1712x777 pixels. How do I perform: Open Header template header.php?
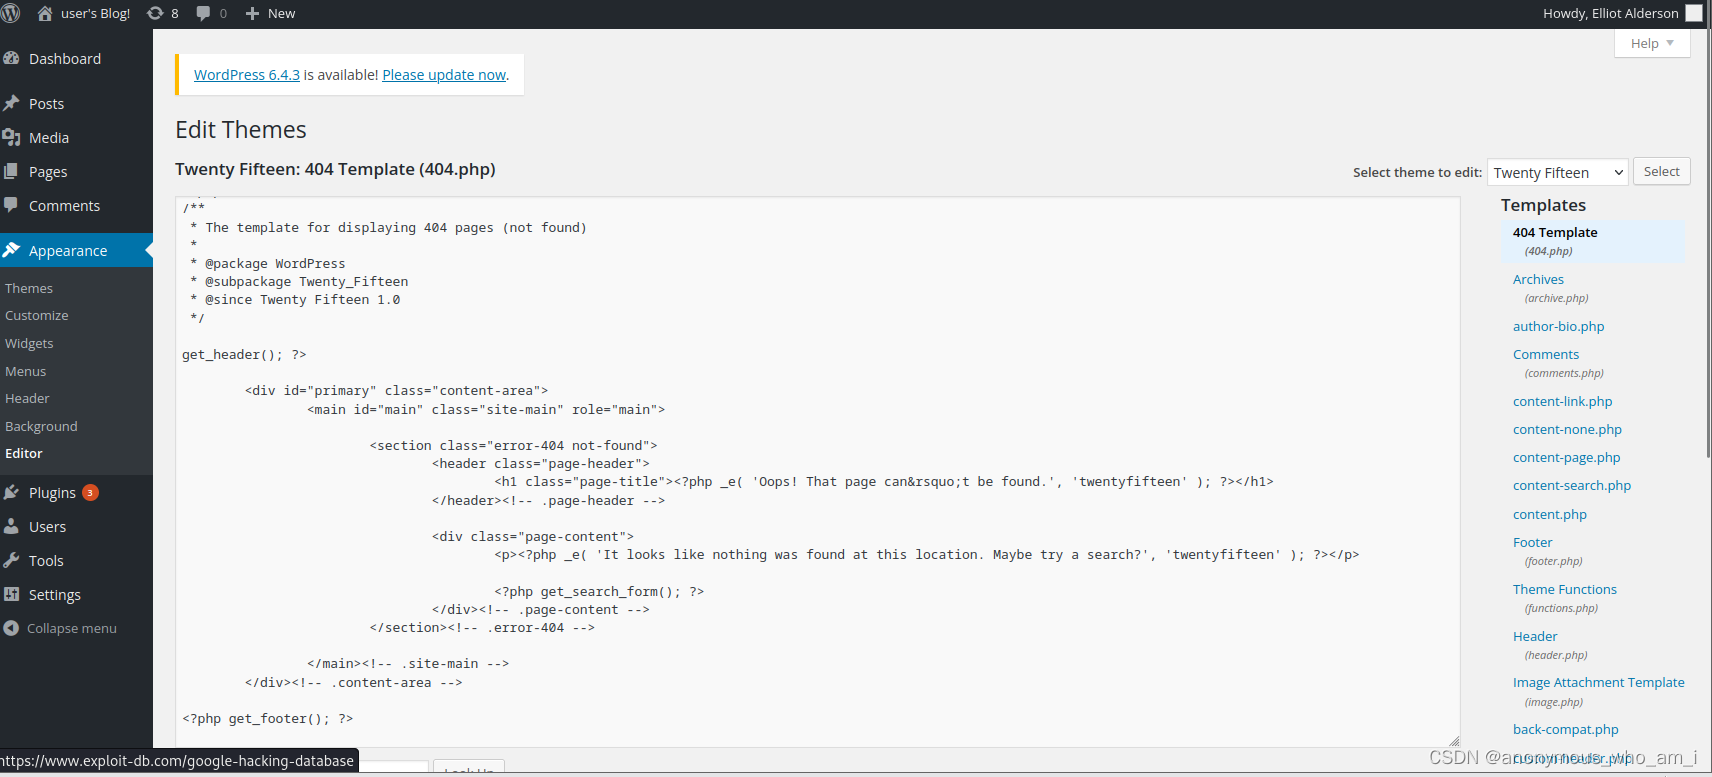pyautogui.click(x=1535, y=636)
